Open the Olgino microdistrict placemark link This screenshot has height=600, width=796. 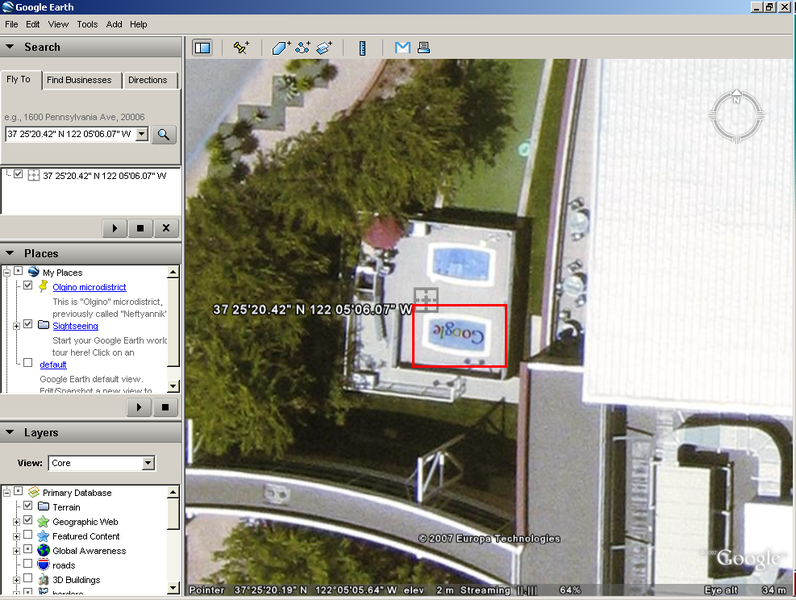(89, 287)
